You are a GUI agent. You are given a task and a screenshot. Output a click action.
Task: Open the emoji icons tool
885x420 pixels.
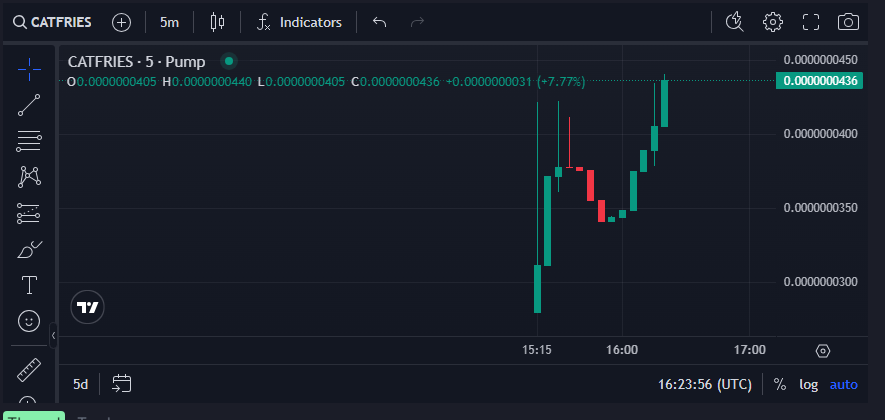29,321
